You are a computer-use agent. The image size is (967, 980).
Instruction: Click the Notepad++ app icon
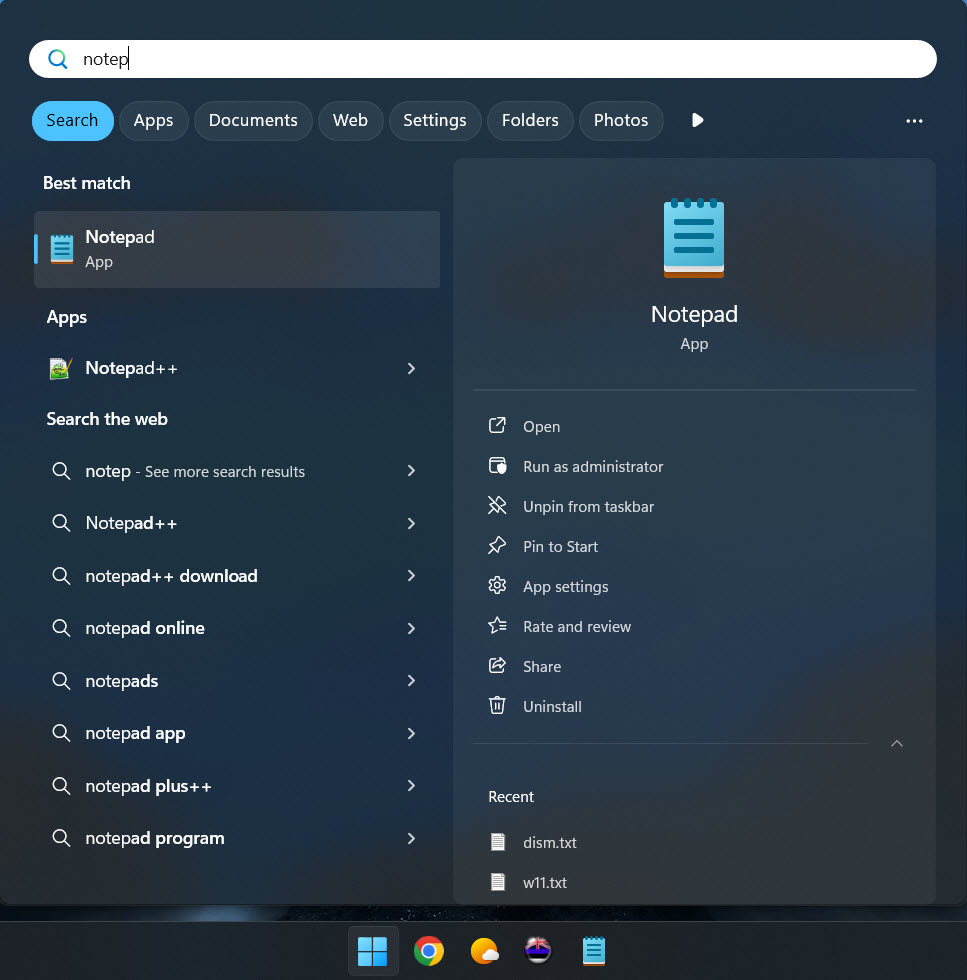tap(61, 368)
